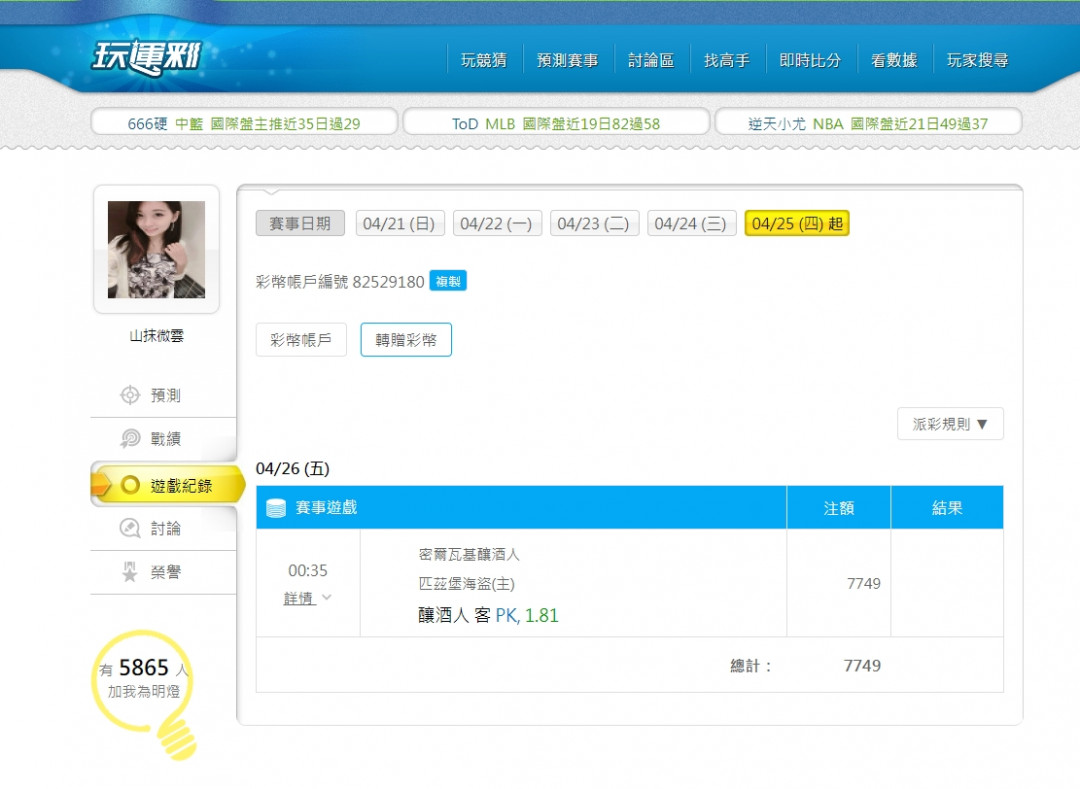This screenshot has width=1080, height=789.
Task: Click team name 密爾瓦基釀酒人
Action: (469, 554)
